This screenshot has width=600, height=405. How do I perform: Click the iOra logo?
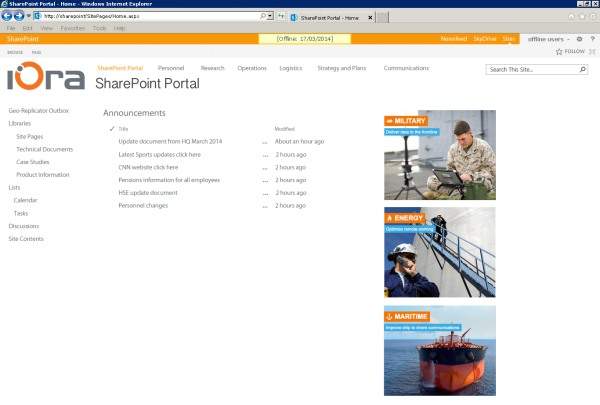click(x=46, y=77)
